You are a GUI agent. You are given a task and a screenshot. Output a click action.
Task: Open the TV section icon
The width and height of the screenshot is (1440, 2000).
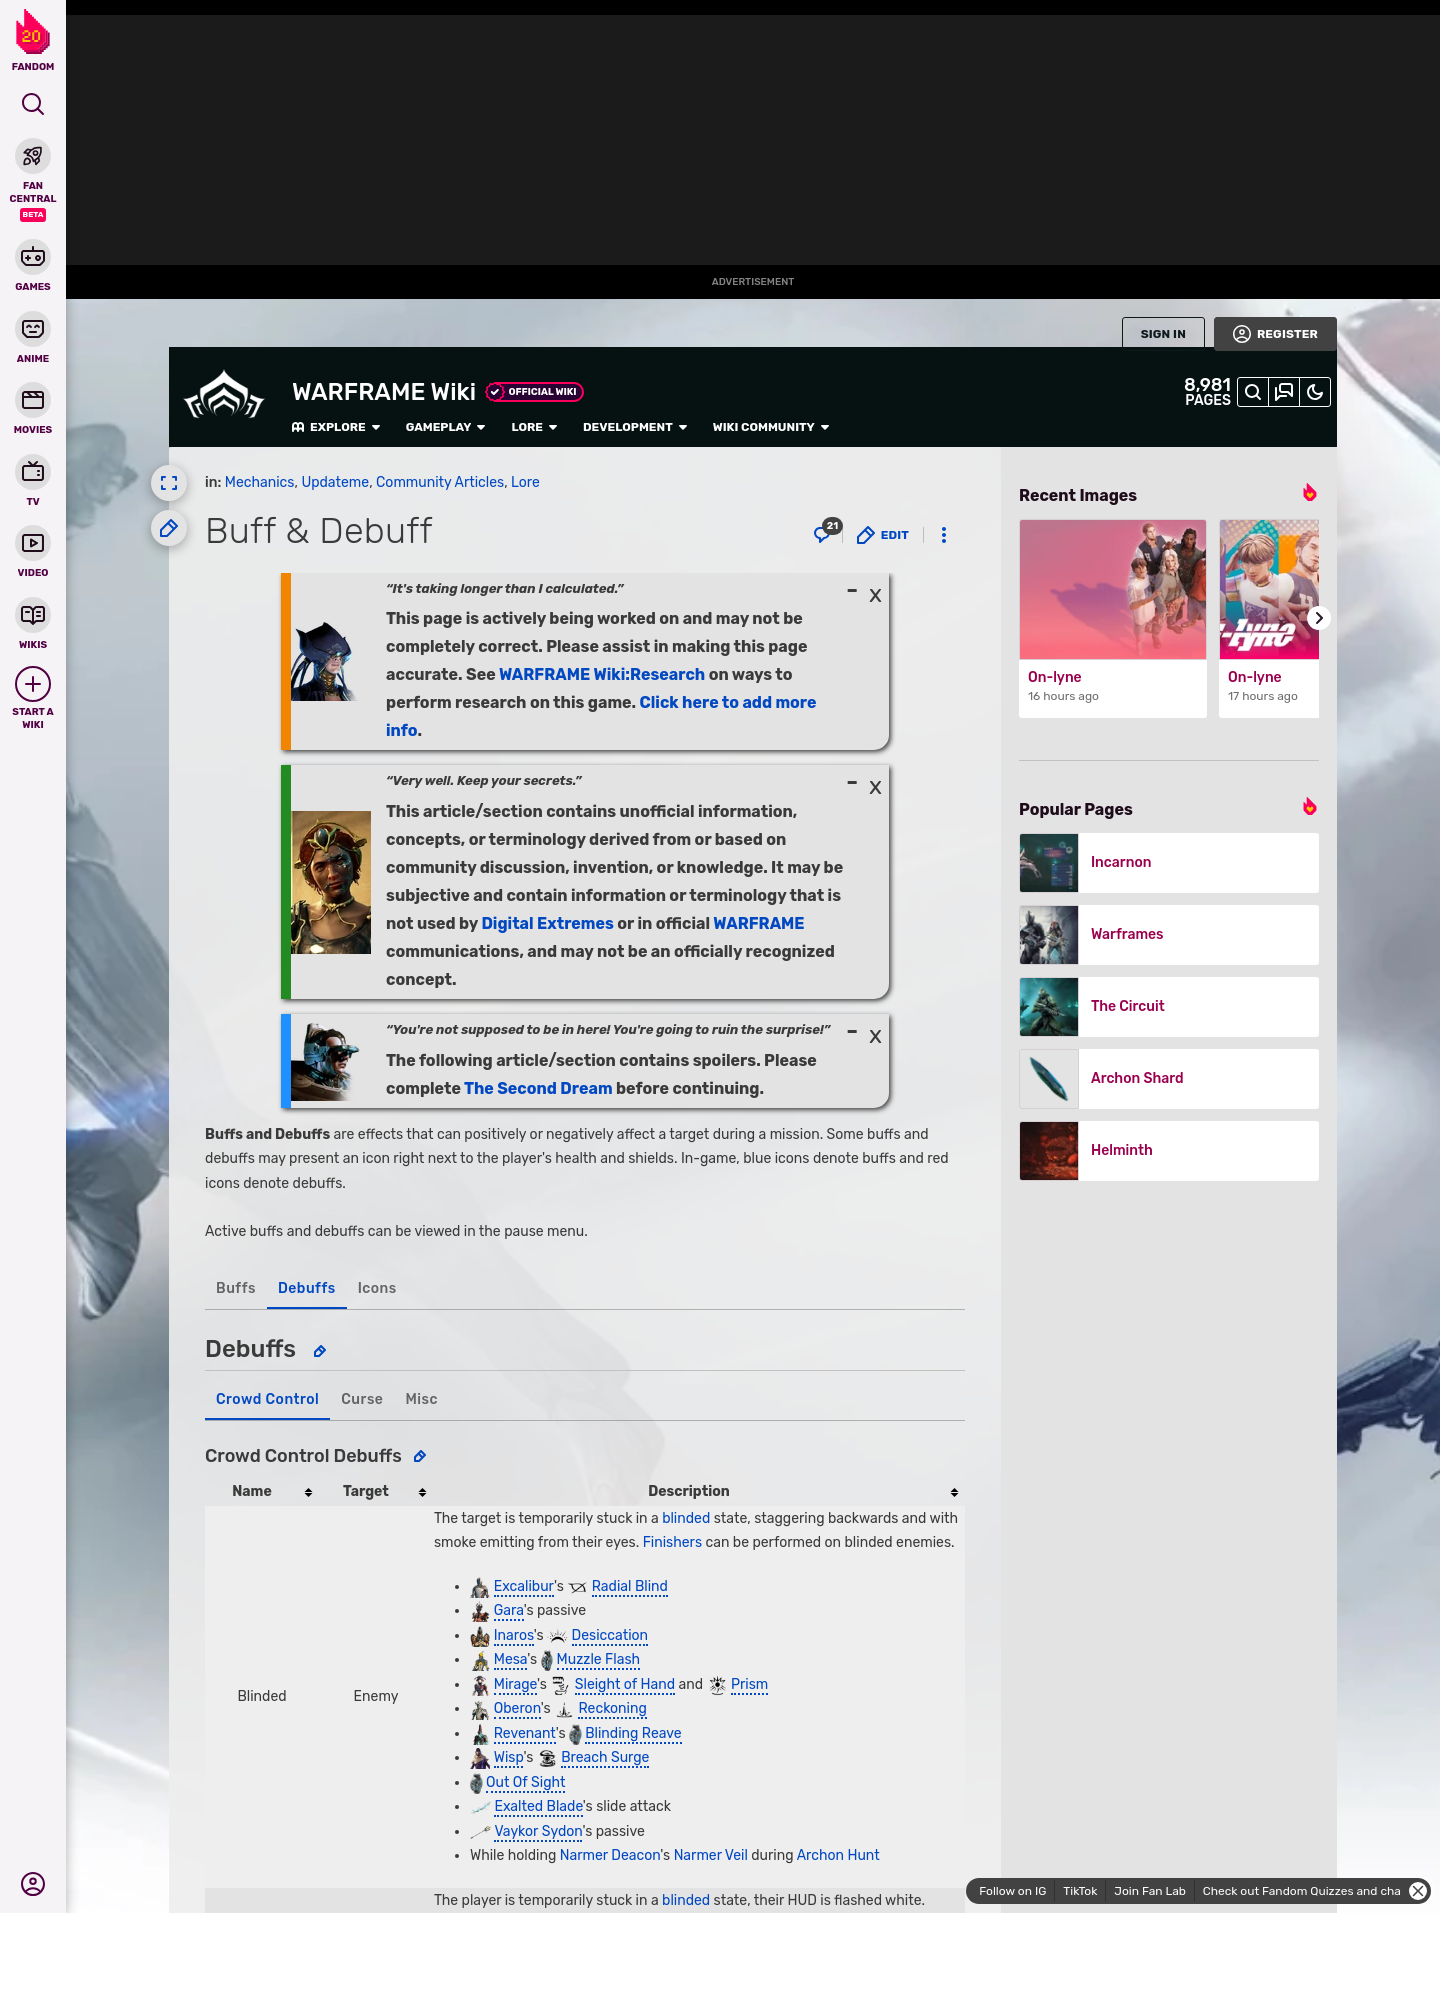[33, 472]
